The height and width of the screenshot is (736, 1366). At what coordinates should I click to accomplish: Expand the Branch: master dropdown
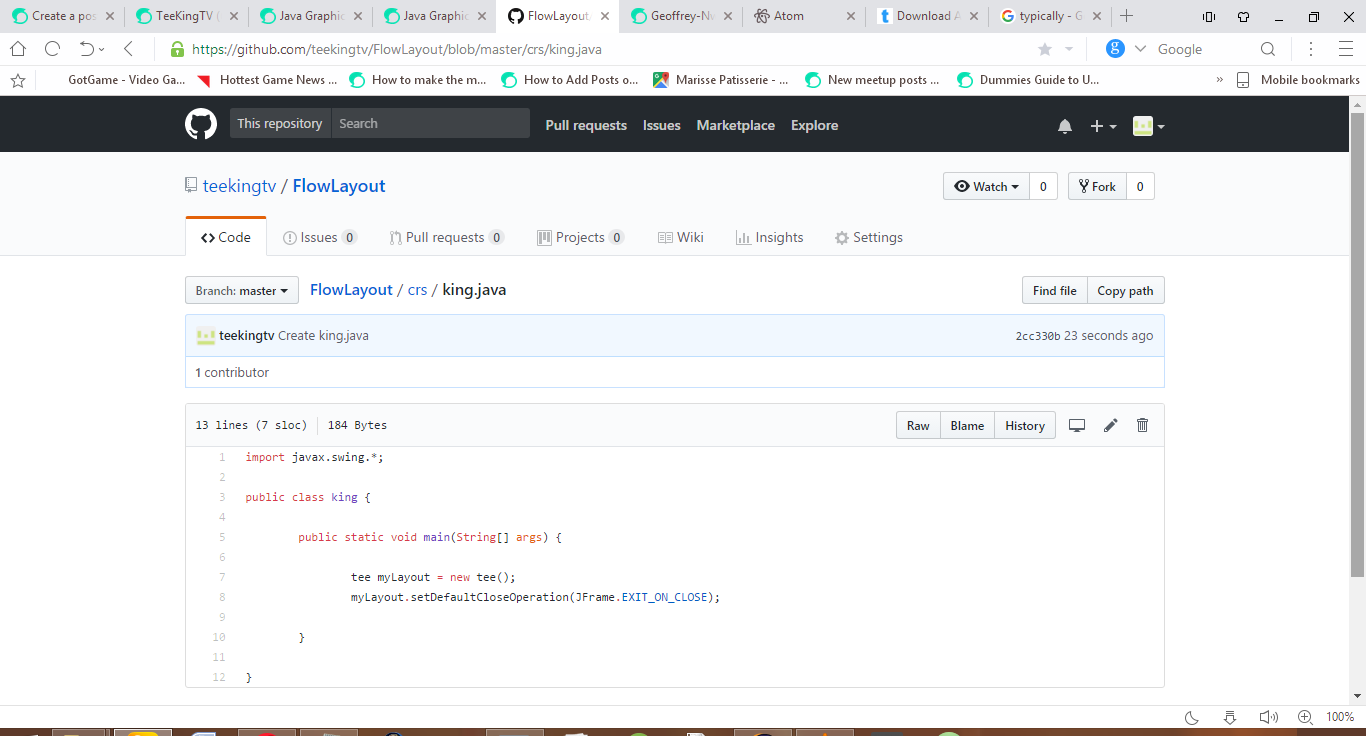pyautogui.click(x=242, y=290)
